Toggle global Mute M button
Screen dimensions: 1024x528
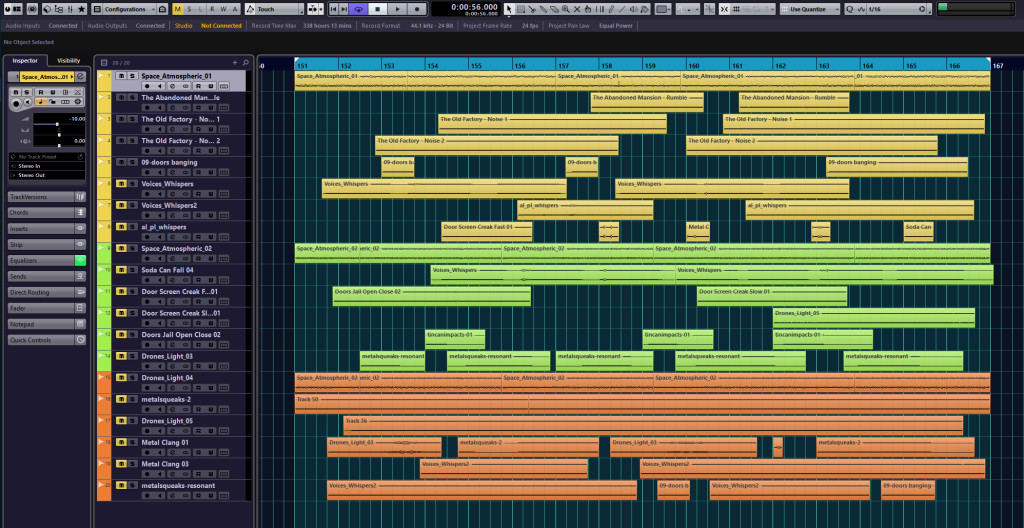pyautogui.click(x=178, y=9)
